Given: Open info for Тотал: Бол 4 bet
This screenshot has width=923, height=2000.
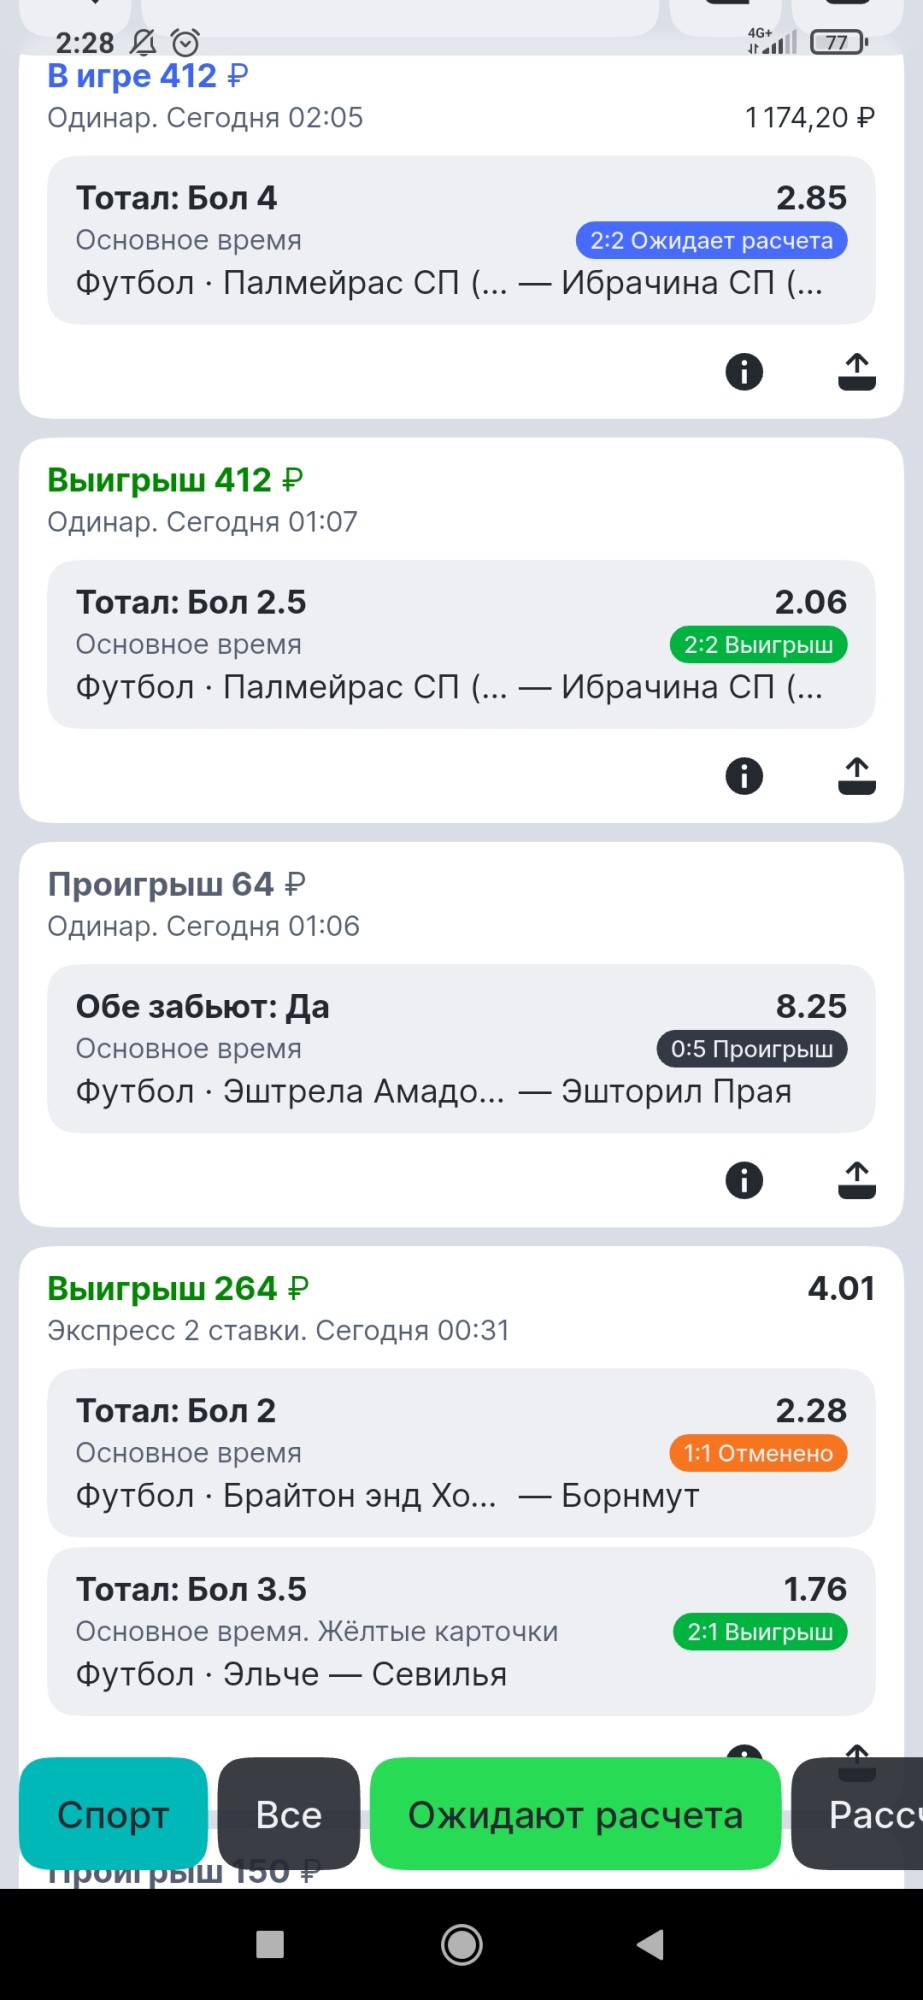Looking at the screenshot, I should click(744, 372).
